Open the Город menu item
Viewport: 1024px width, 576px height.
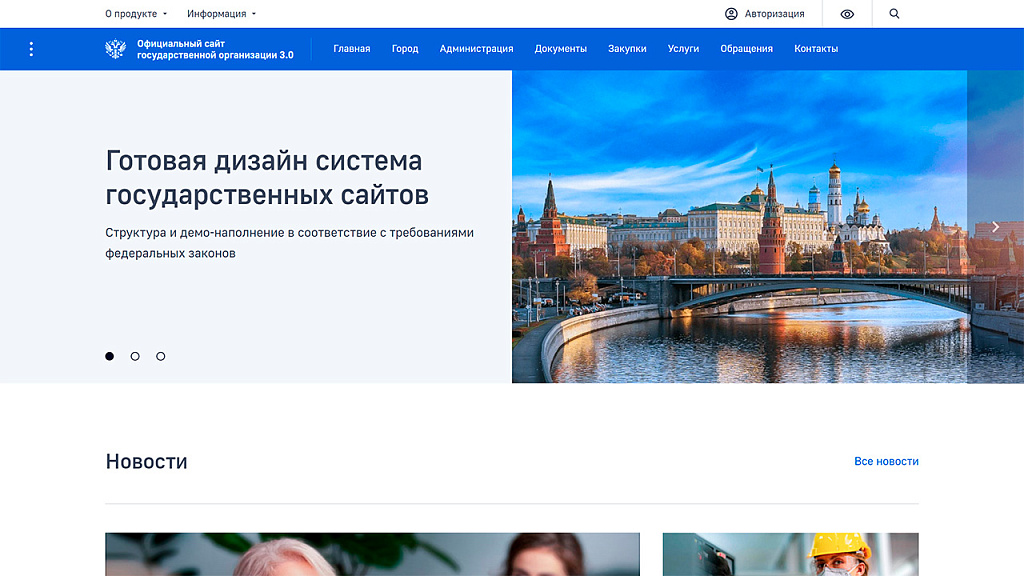[x=405, y=49]
